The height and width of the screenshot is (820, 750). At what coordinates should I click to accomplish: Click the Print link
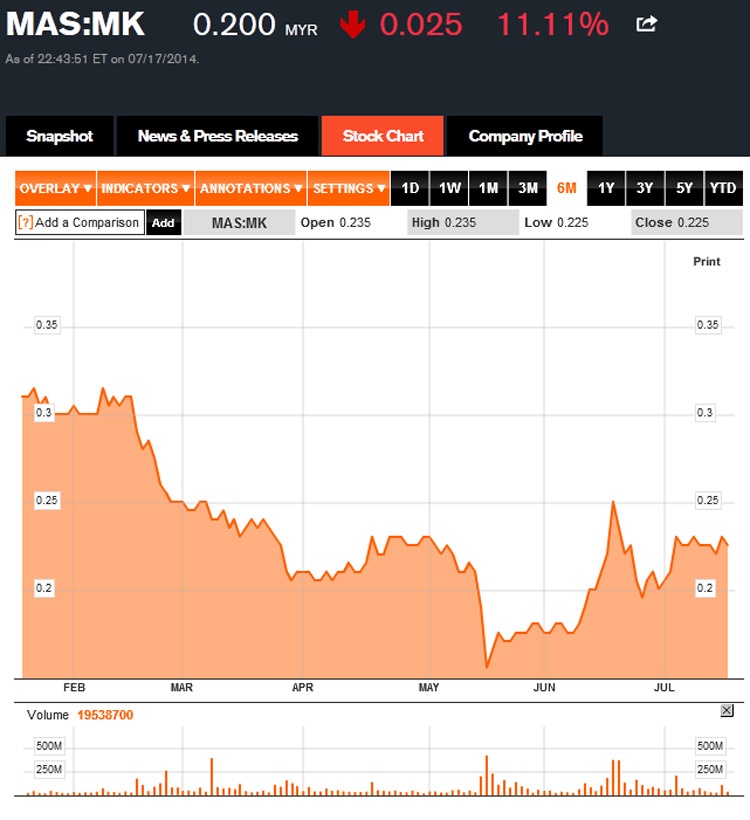pos(706,261)
